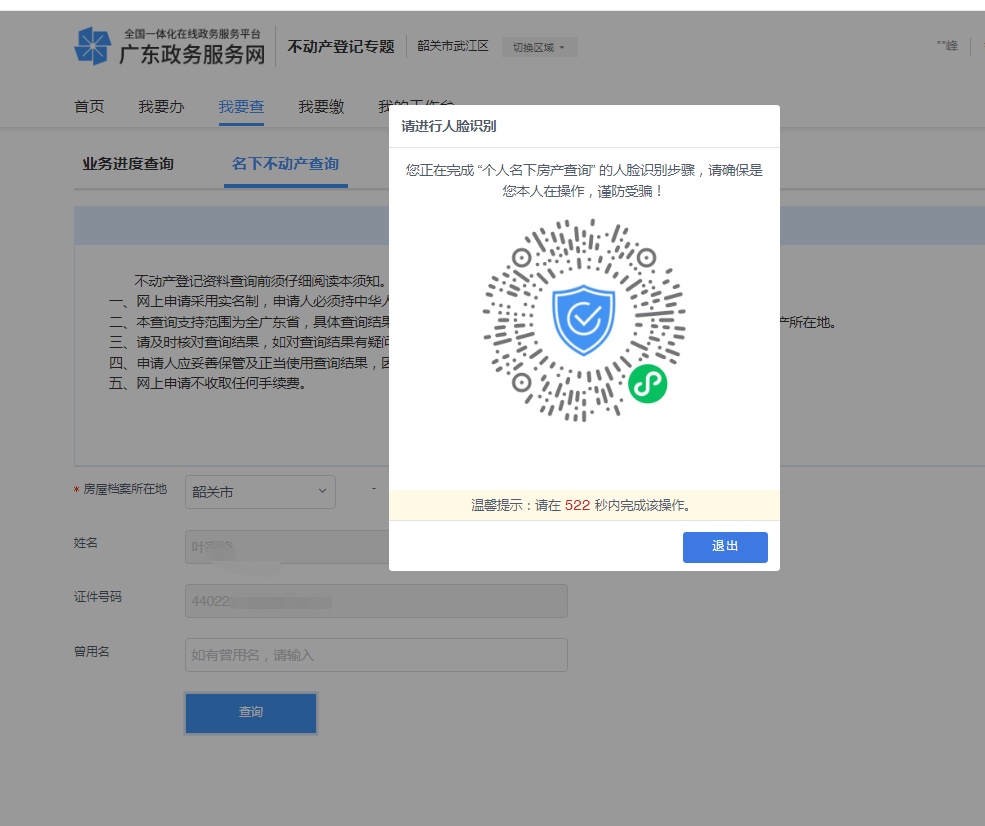985x826 pixels.
Task: Open the 我要缴 navigation menu
Action: [321, 107]
